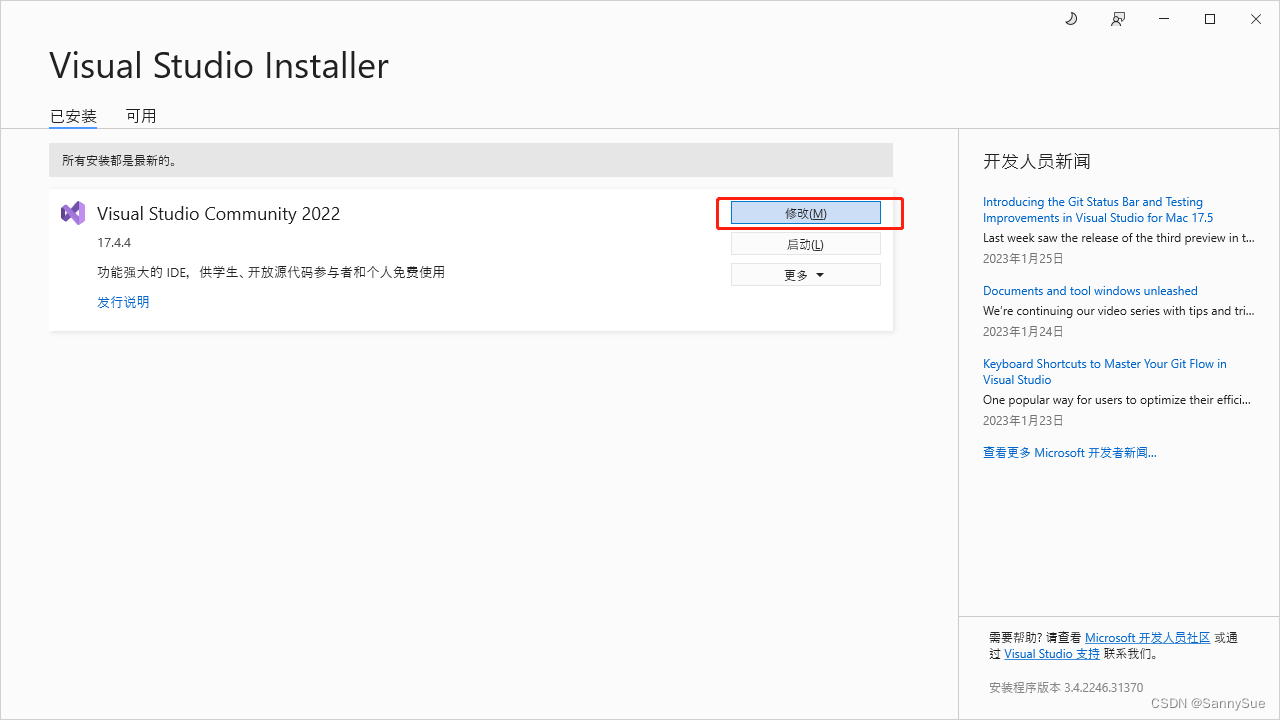Switch to the 已安装 tab
Image resolution: width=1280 pixels, height=720 pixels.
73,116
